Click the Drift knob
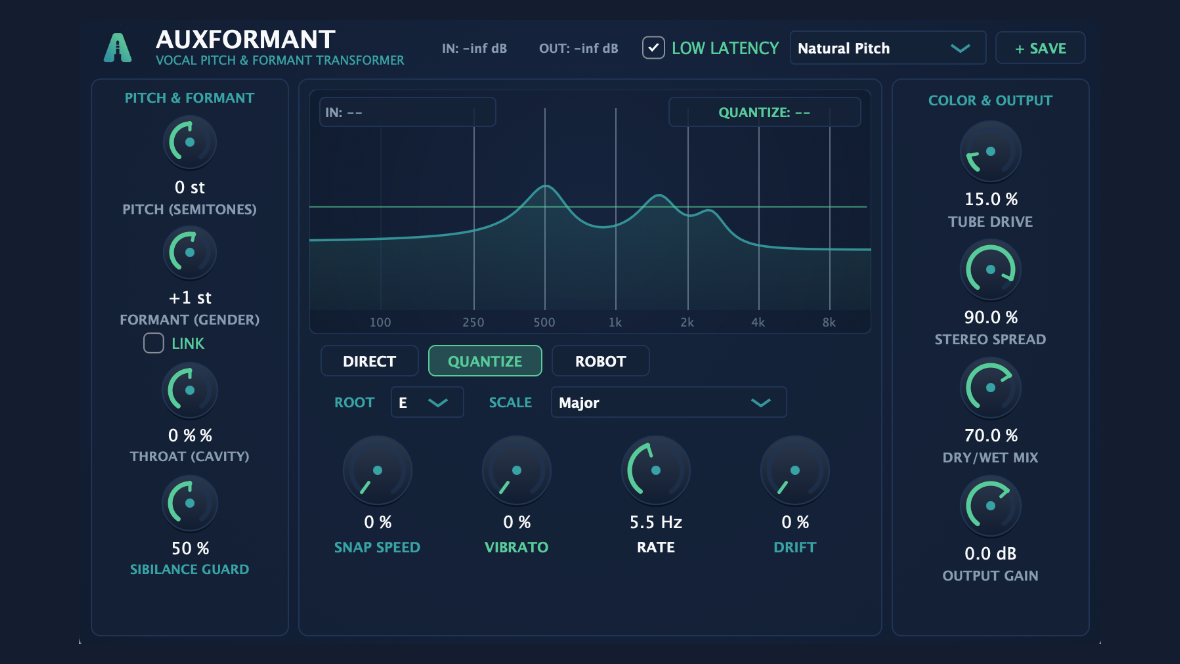This screenshot has width=1180, height=664. click(x=795, y=471)
